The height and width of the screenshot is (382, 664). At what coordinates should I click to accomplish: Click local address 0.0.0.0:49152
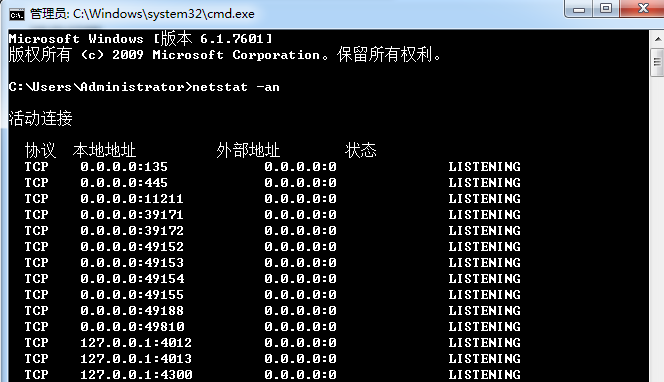(x=132, y=246)
